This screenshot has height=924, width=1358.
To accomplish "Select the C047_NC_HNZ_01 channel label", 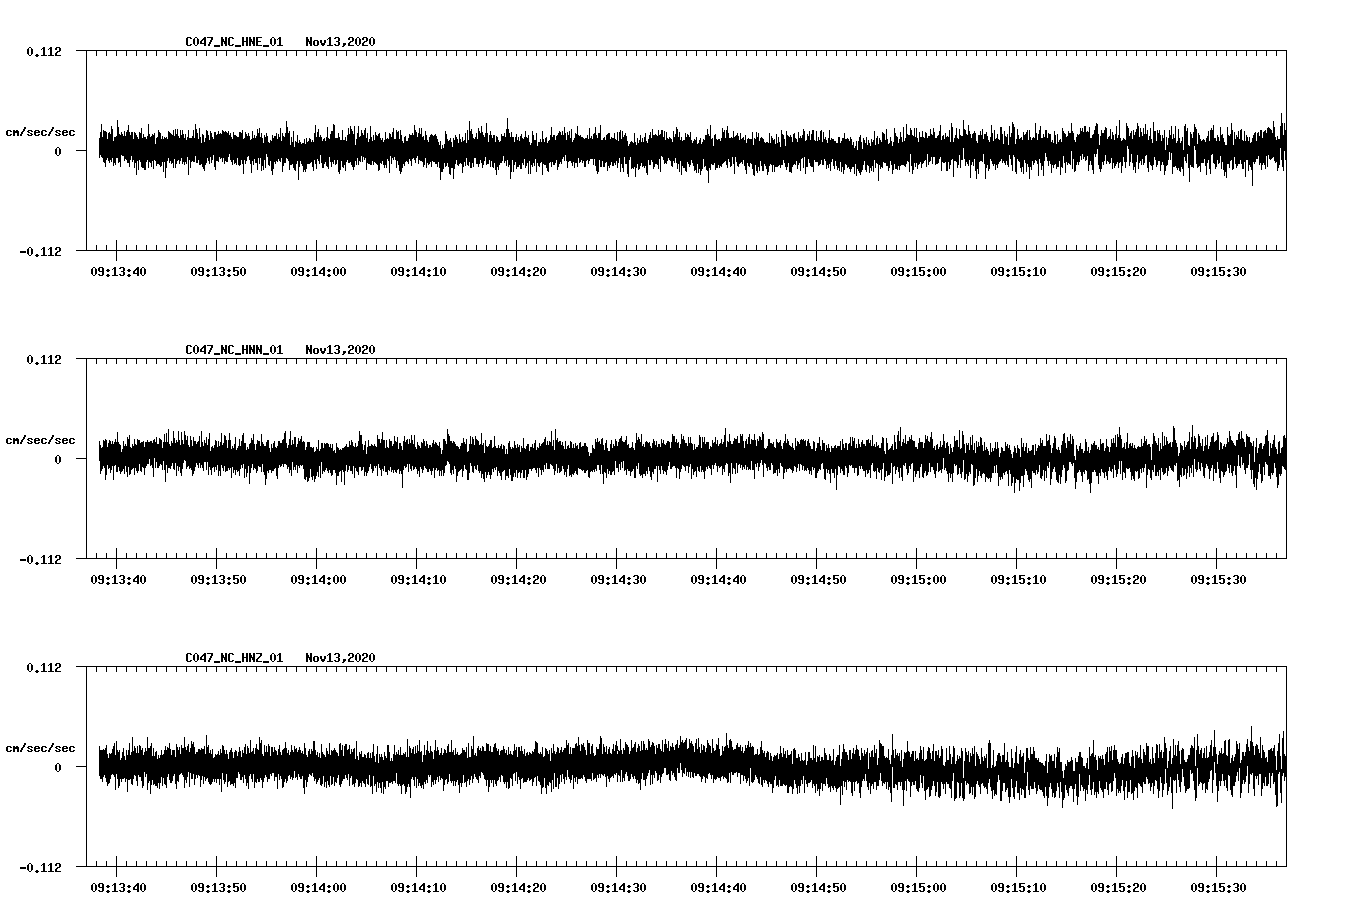I will coord(232,656).
